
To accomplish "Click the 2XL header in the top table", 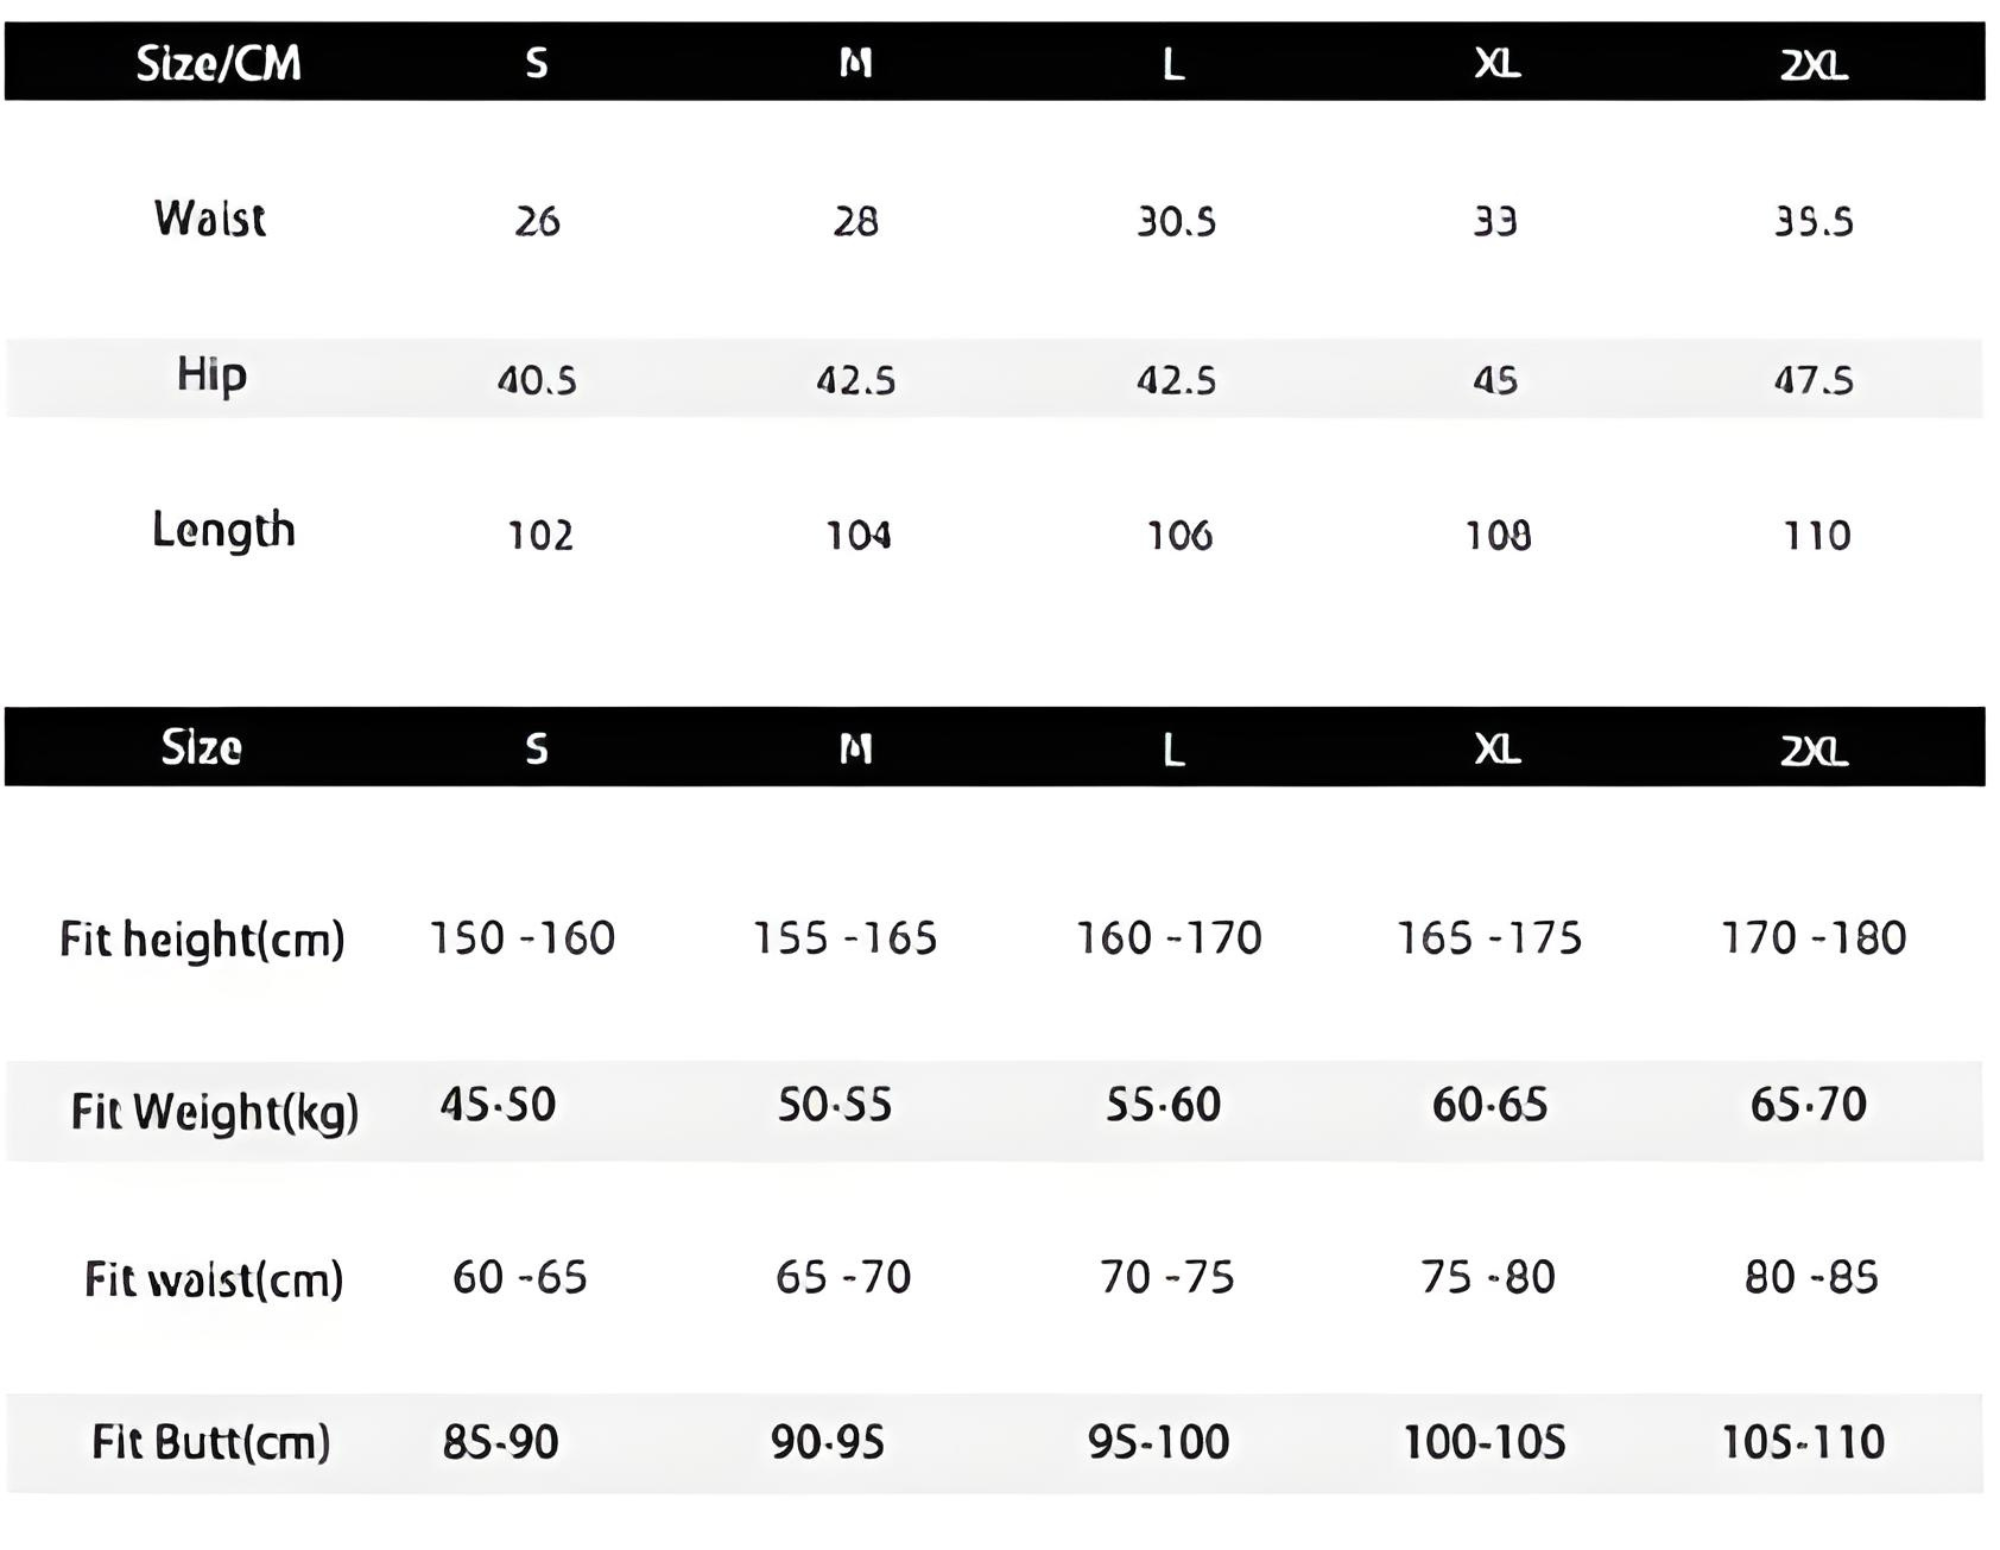I will [x=1813, y=66].
